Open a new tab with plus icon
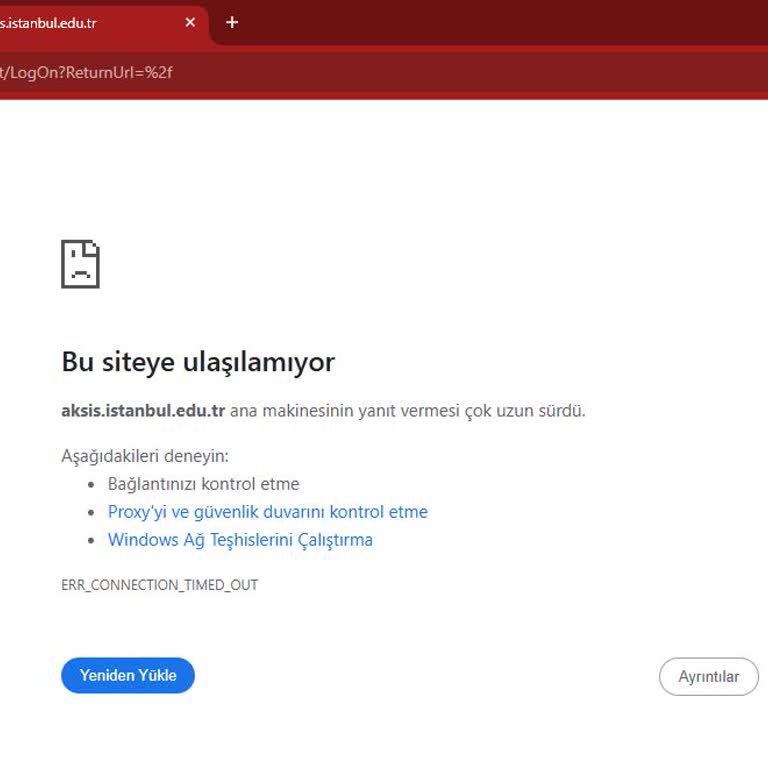This screenshot has width=768, height=768. 232,22
